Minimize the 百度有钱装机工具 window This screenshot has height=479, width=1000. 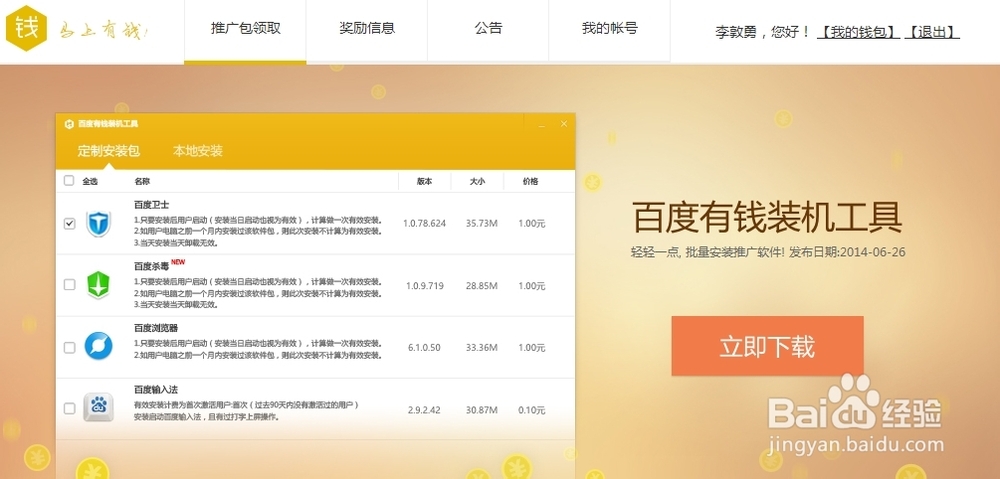541,124
